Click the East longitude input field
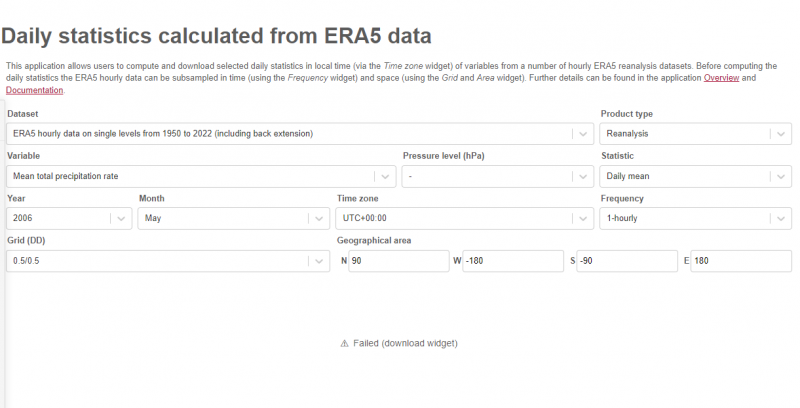The image size is (800, 408). point(742,261)
